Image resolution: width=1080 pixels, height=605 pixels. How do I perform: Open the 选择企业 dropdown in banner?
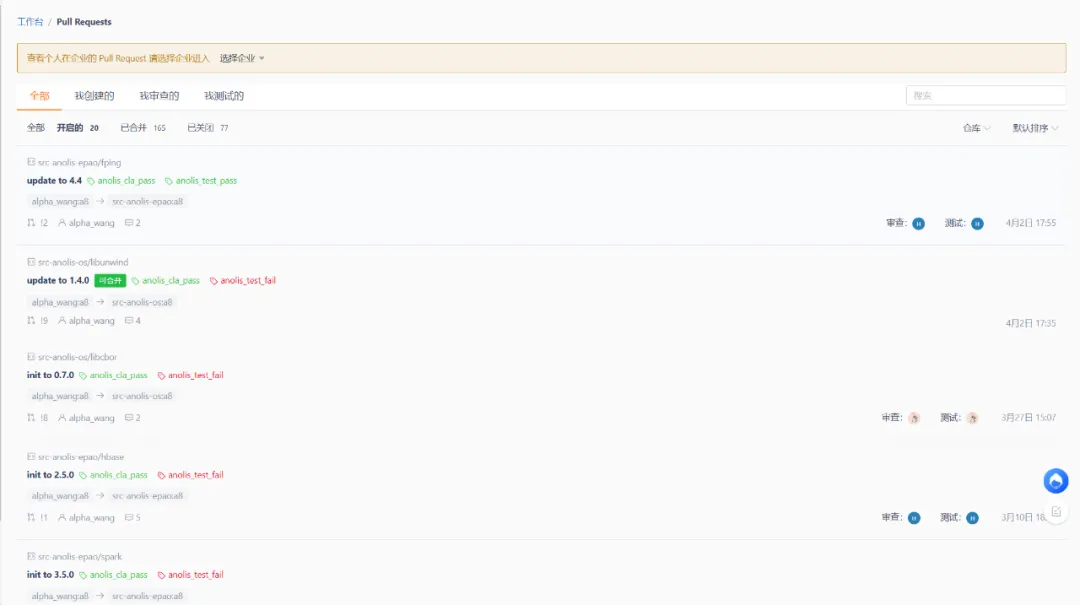click(242, 59)
